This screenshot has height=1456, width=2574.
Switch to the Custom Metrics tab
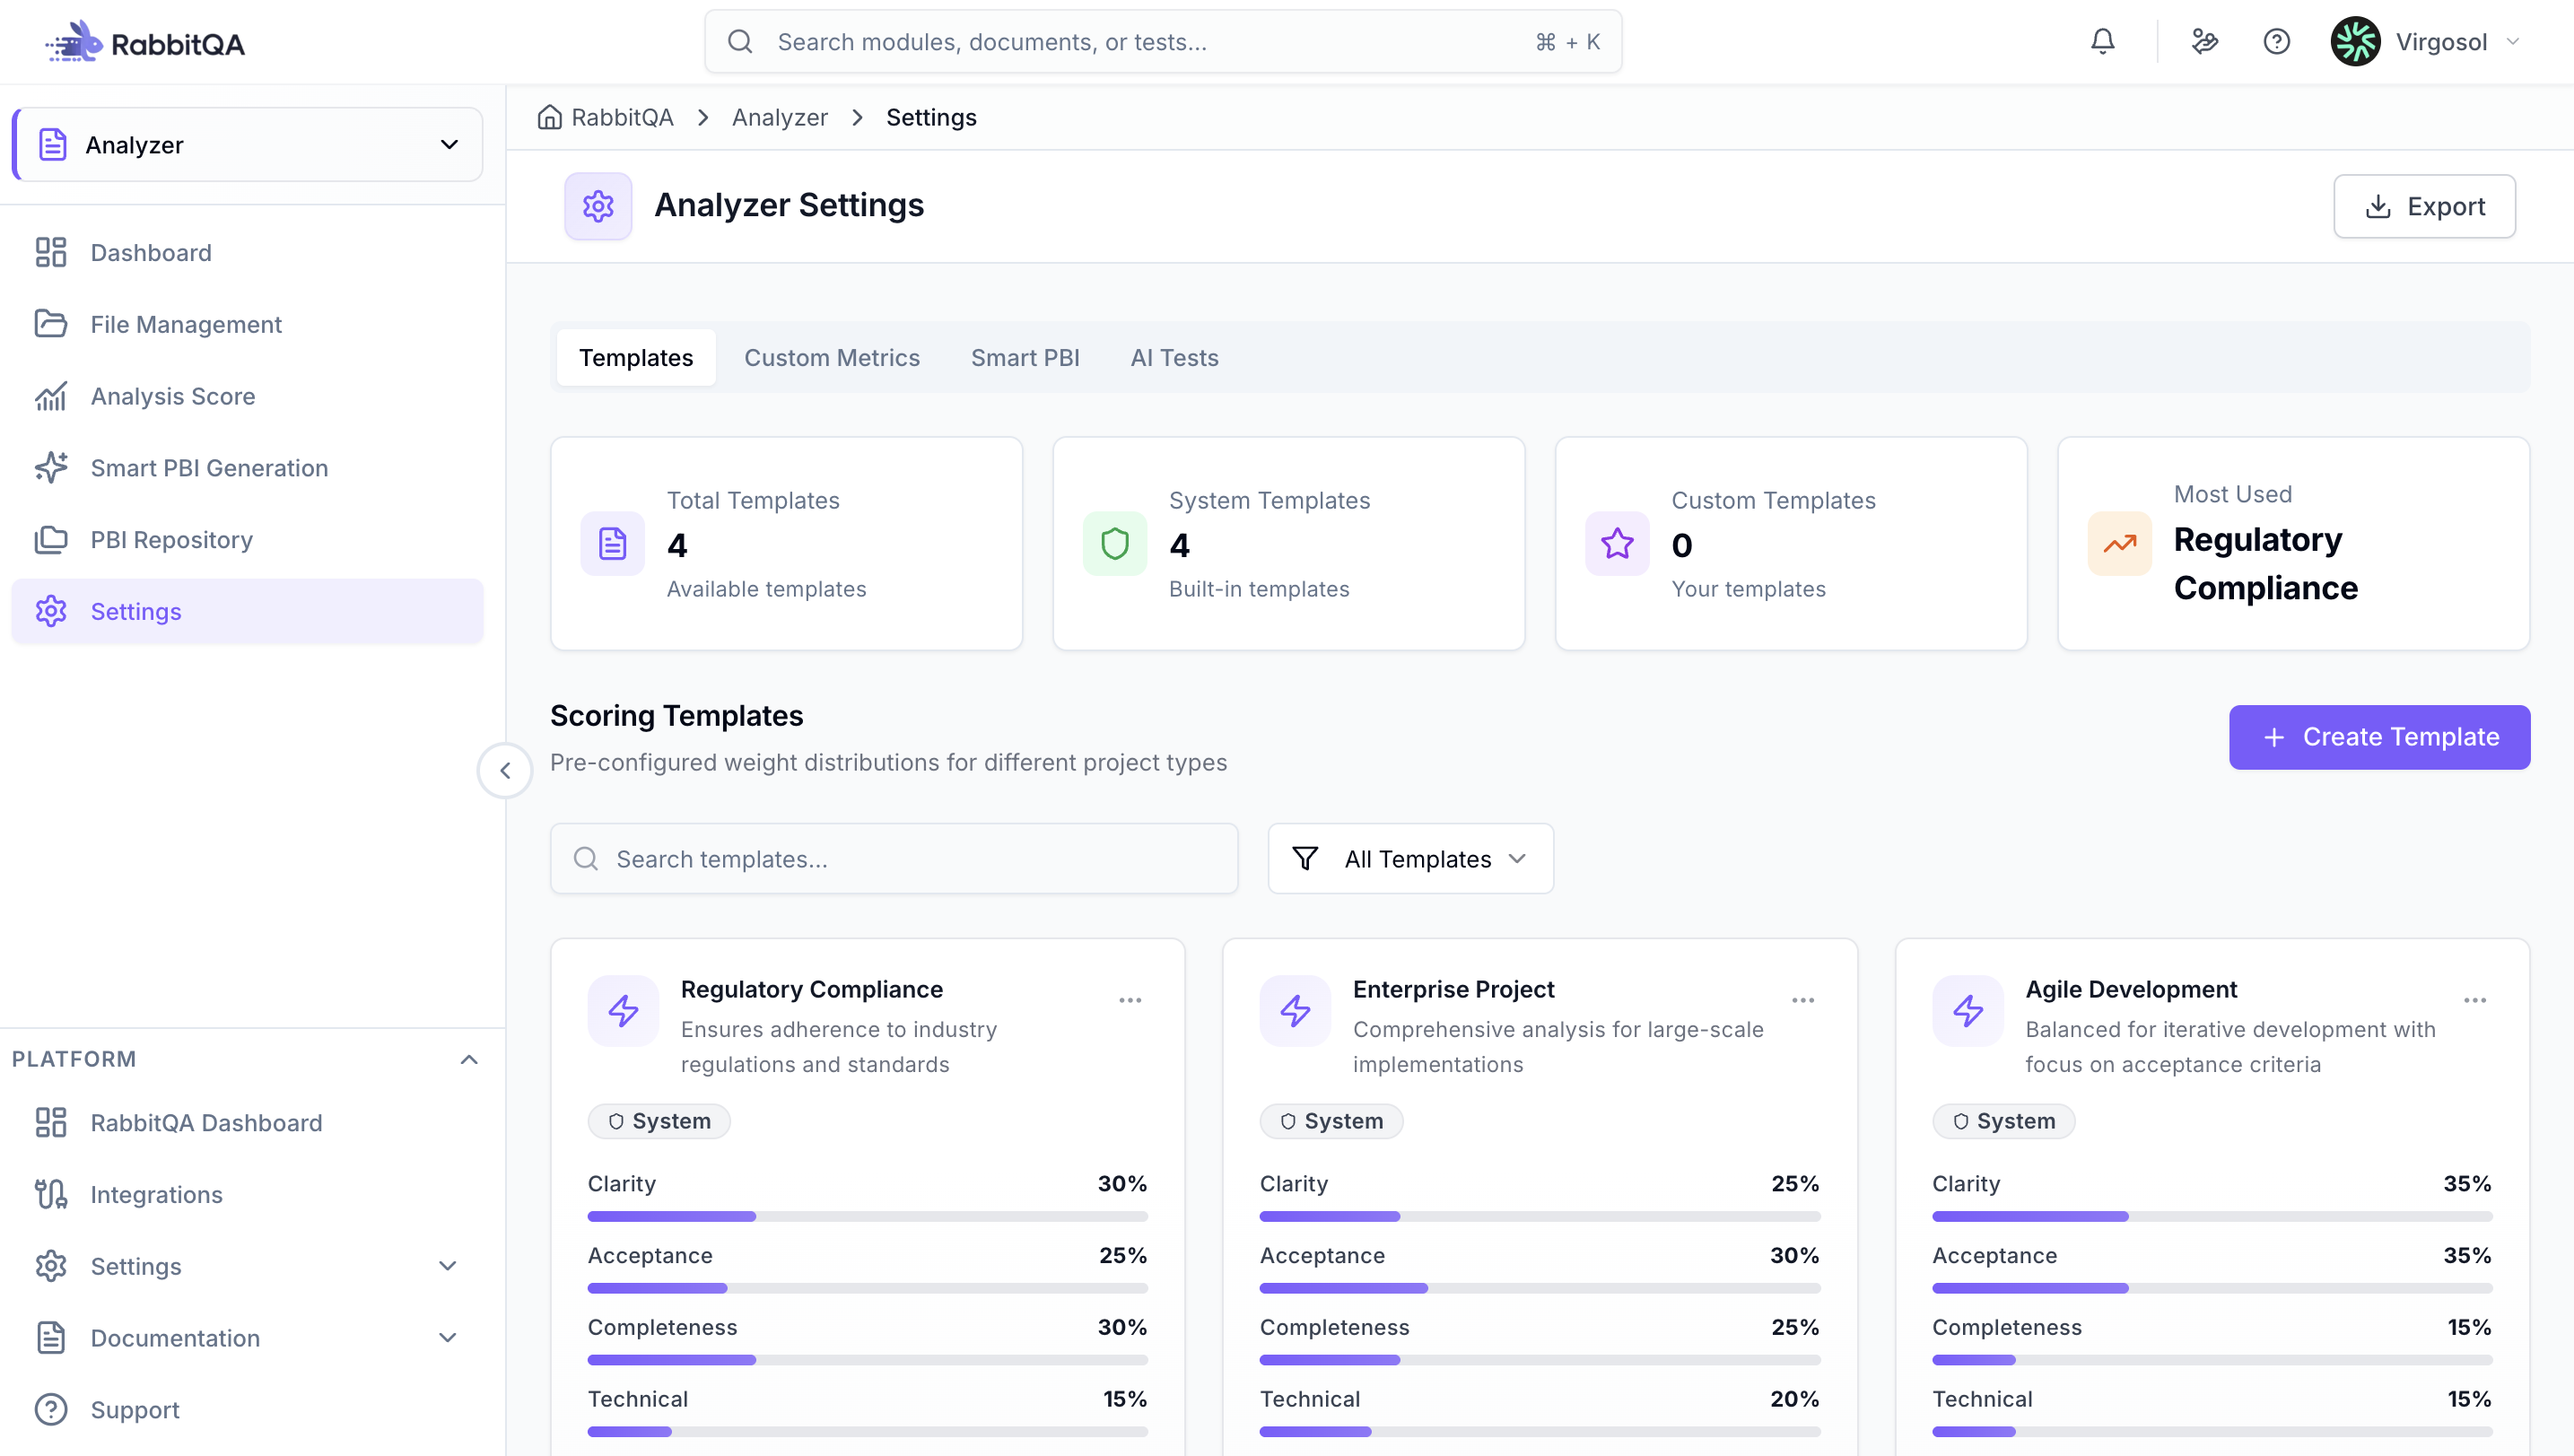point(831,358)
